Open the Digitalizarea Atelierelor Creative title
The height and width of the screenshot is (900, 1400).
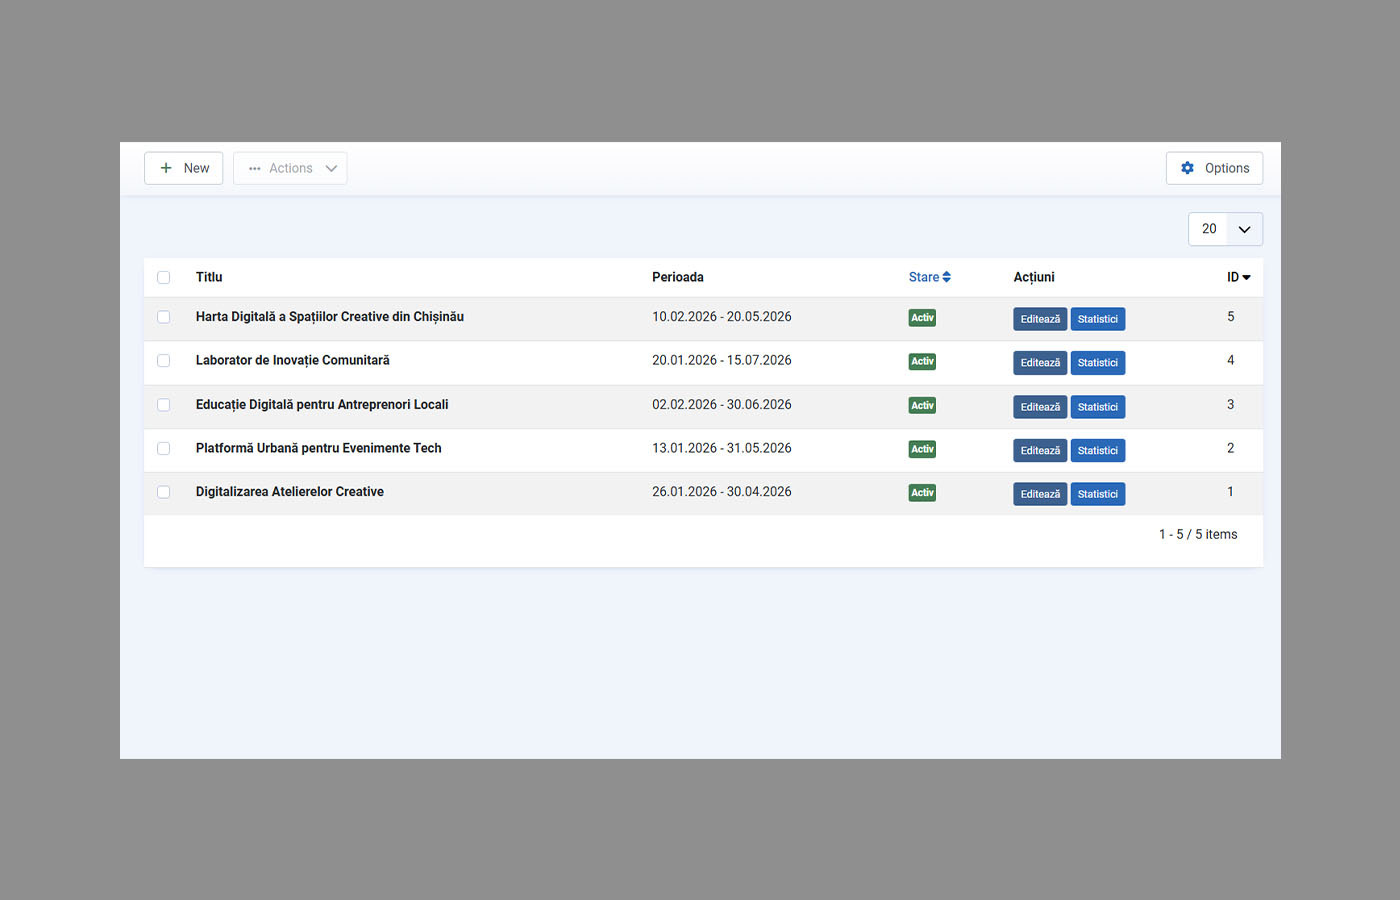click(289, 492)
